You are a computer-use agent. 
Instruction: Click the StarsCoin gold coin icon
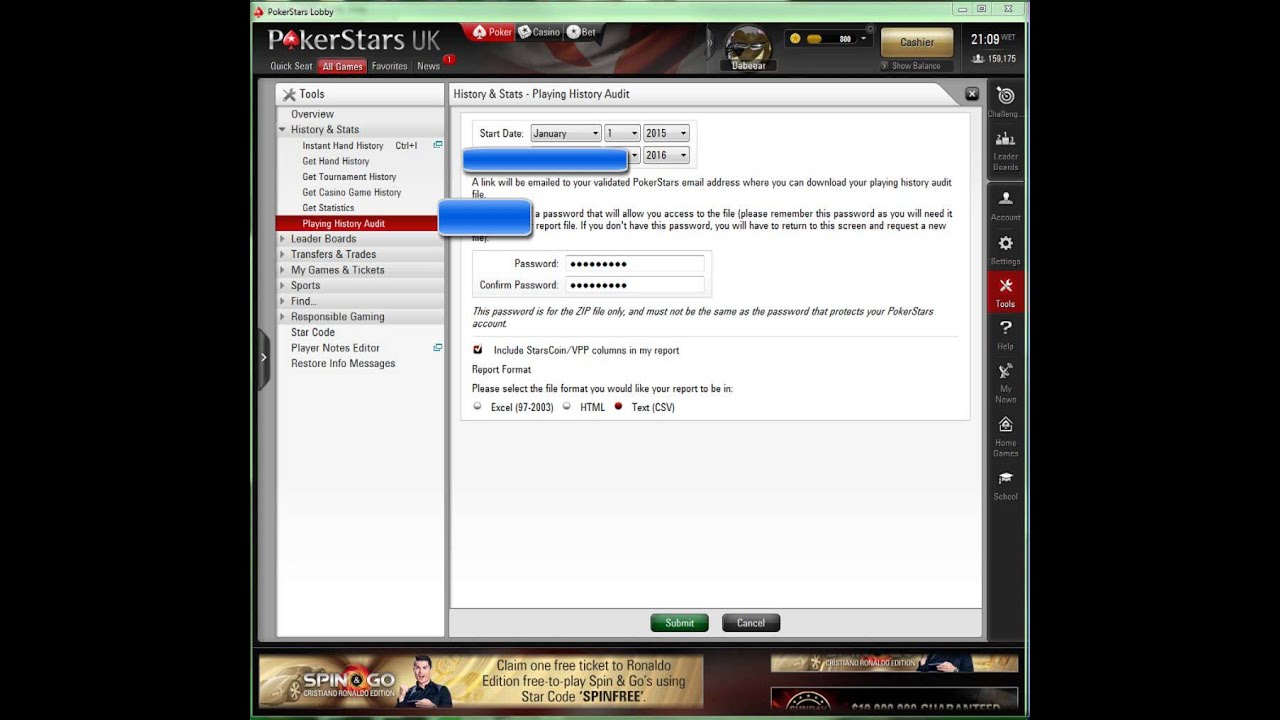tap(795, 39)
